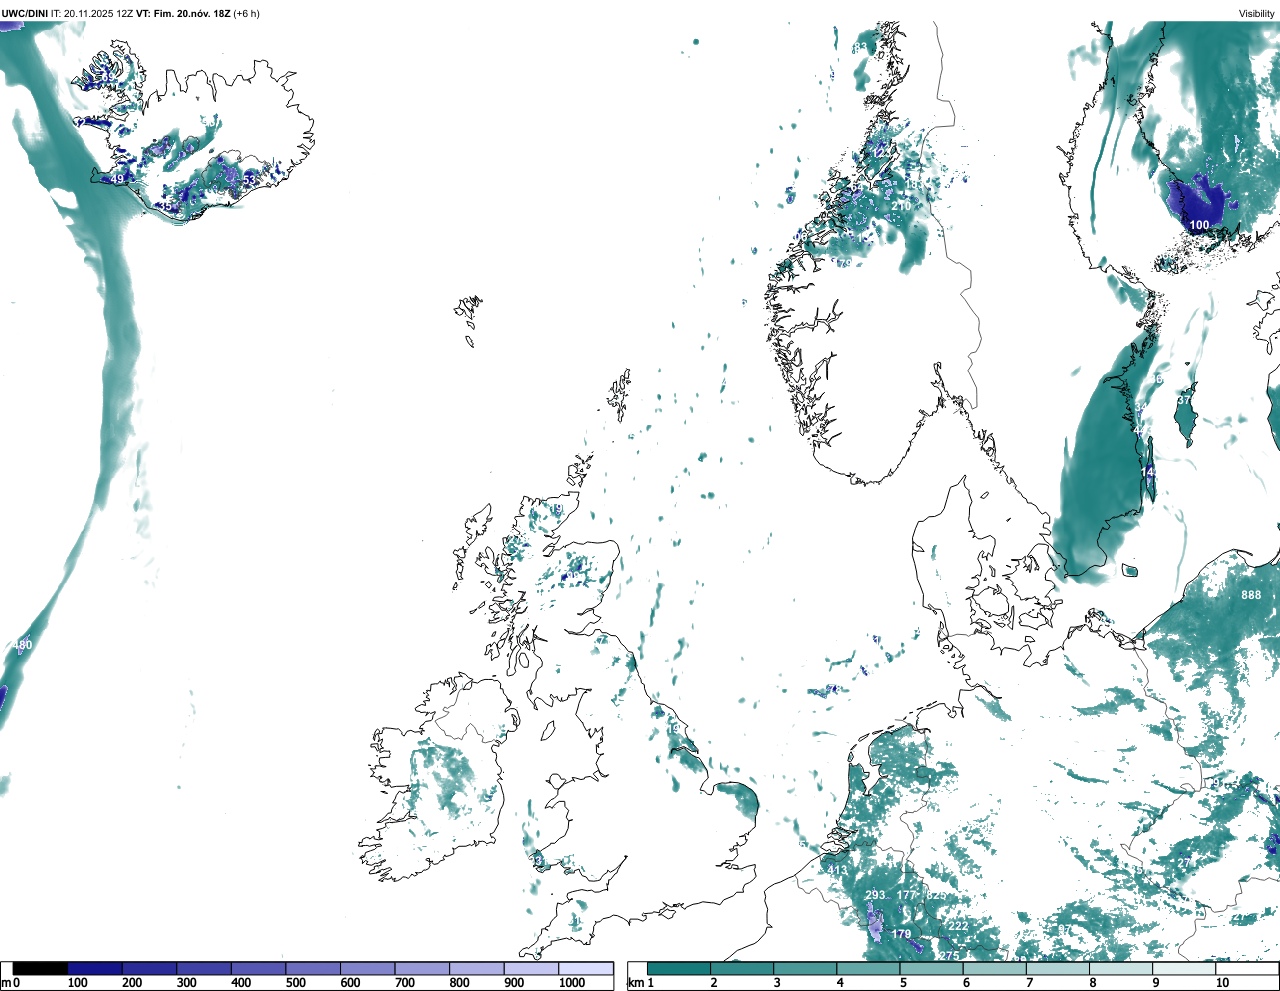This screenshot has width=1280, height=991.
Task: Click the pale lavender 900–1000 m legend swatch
Action: click(531, 968)
